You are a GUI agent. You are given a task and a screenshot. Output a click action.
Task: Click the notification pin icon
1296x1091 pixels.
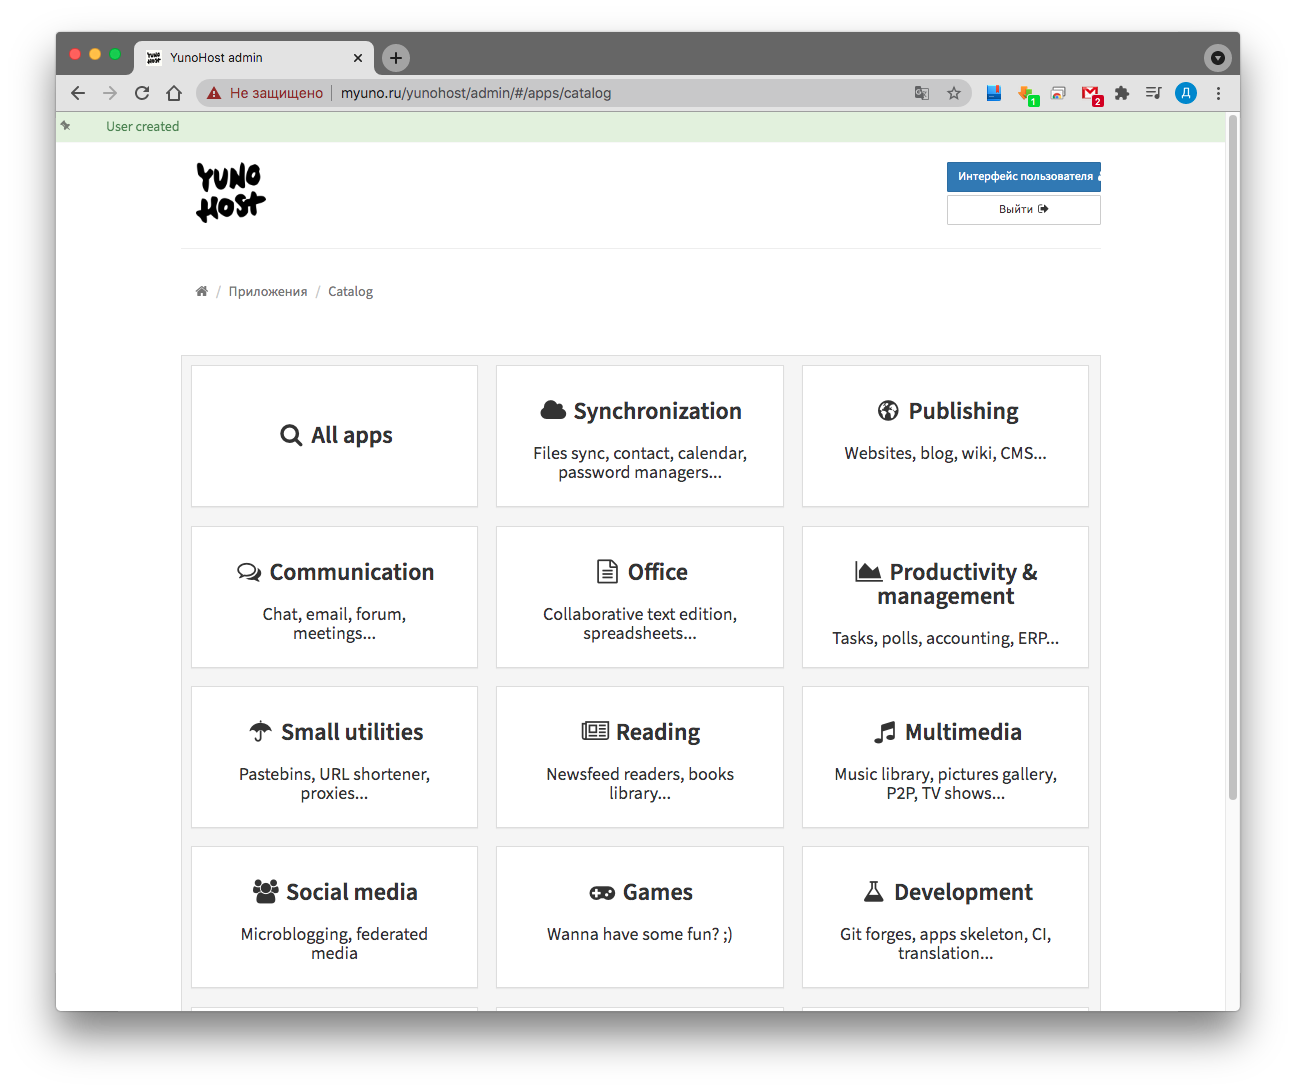tap(66, 126)
